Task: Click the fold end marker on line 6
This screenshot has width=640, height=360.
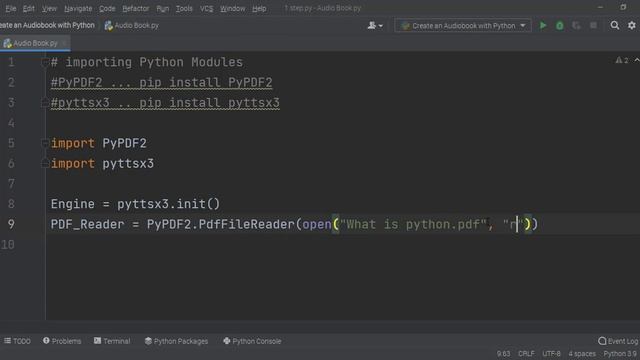Action: point(45,163)
